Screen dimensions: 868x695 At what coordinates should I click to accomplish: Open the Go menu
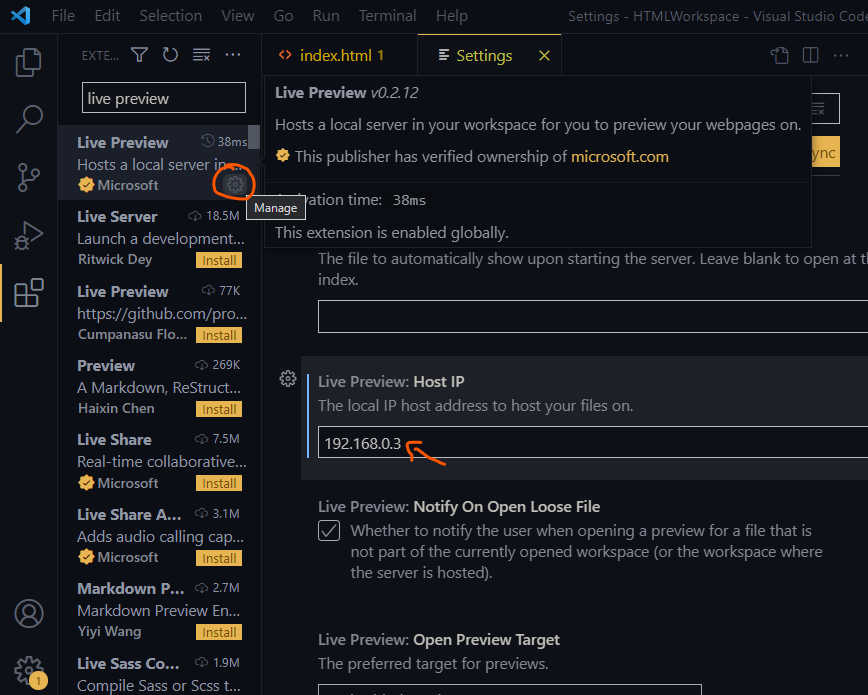(x=283, y=16)
